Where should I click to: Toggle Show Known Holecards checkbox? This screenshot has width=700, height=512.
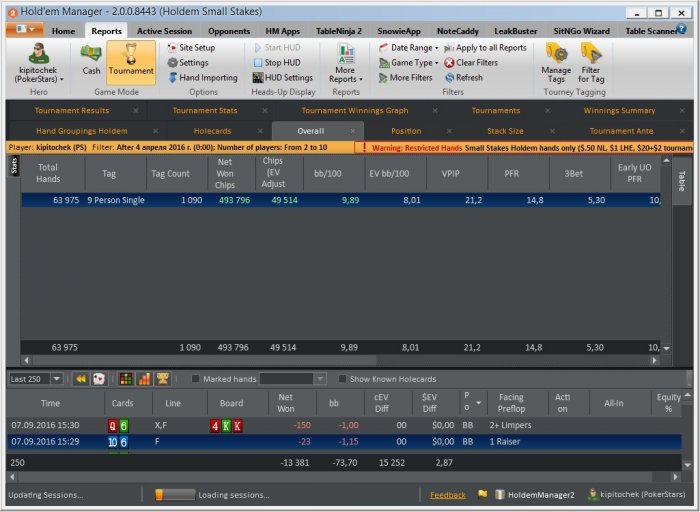point(343,379)
